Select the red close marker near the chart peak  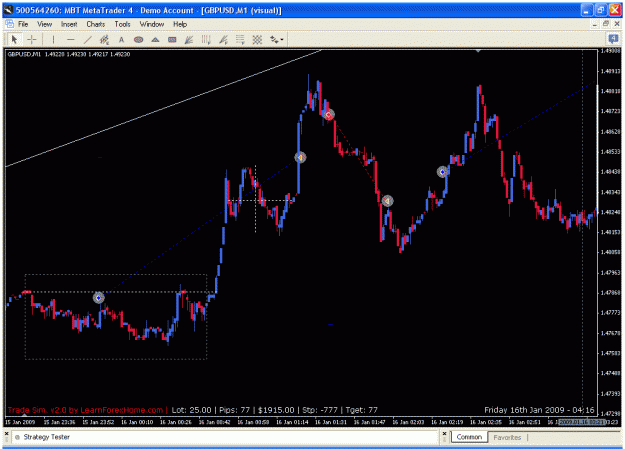[328, 115]
